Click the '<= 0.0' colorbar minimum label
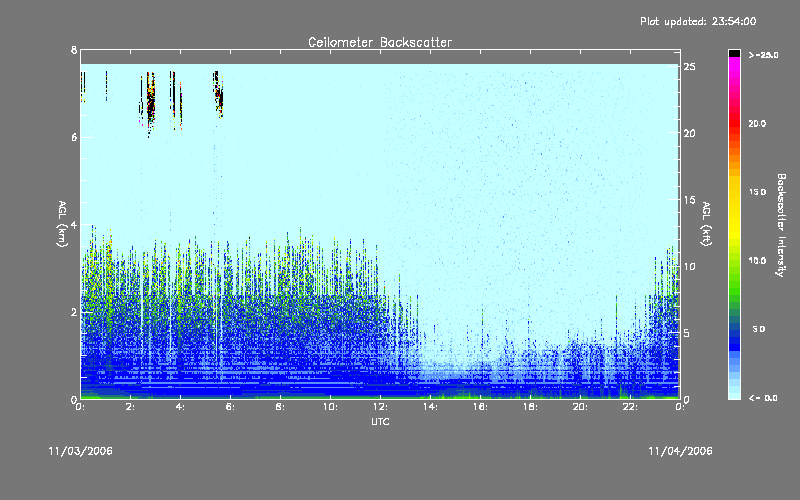The image size is (800, 500). coord(763,398)
